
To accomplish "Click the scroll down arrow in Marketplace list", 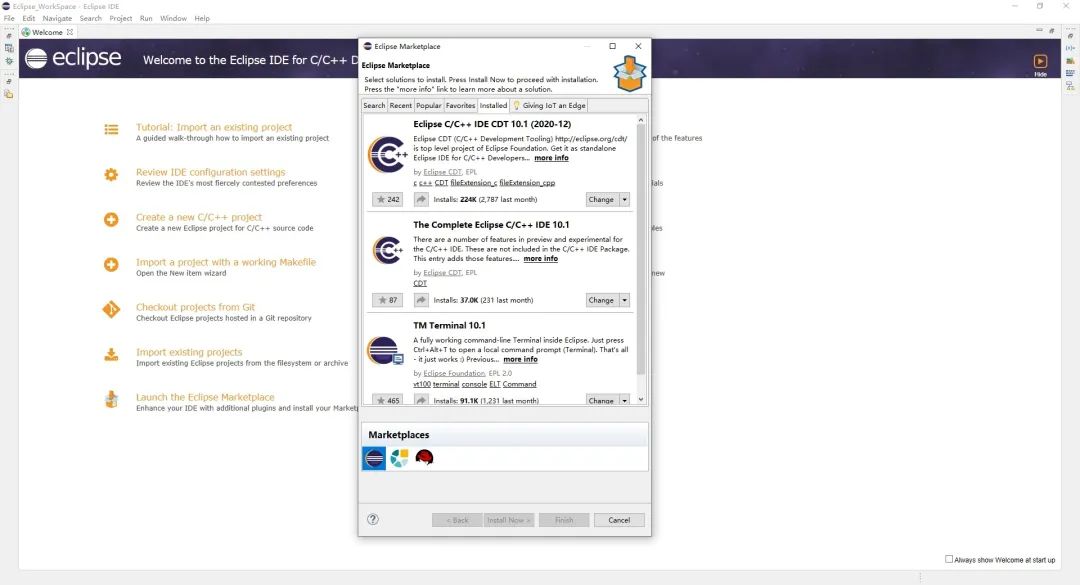I will coord(641,399).
